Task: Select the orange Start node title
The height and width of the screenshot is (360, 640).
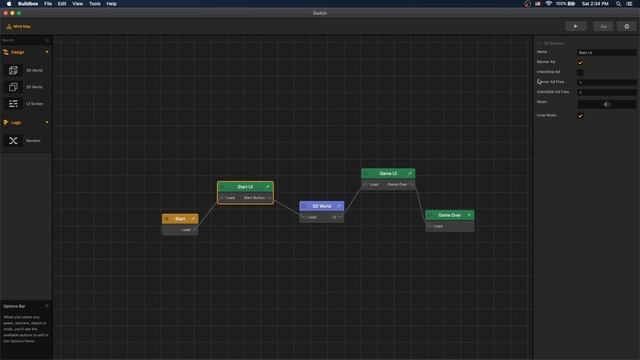Action: [180, 219]
